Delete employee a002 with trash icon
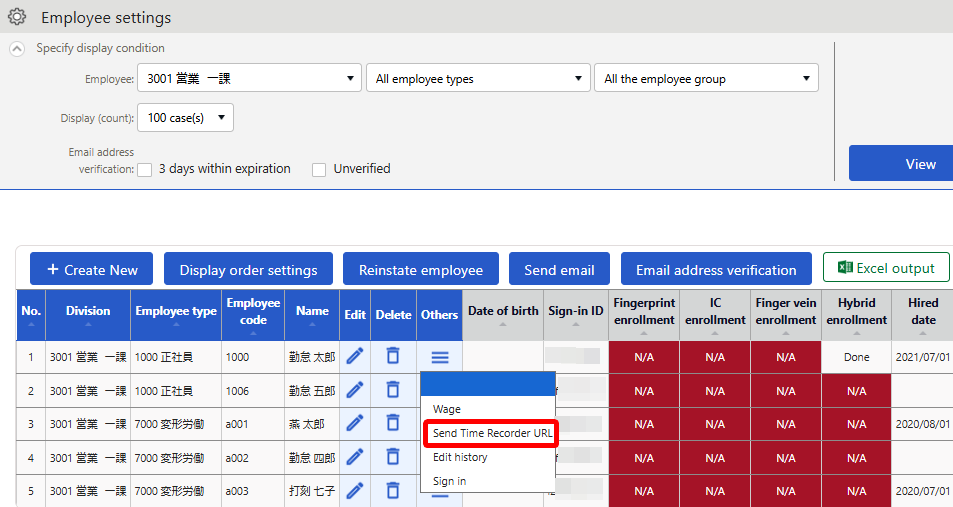Screen dimensions: 953x507 393,457
